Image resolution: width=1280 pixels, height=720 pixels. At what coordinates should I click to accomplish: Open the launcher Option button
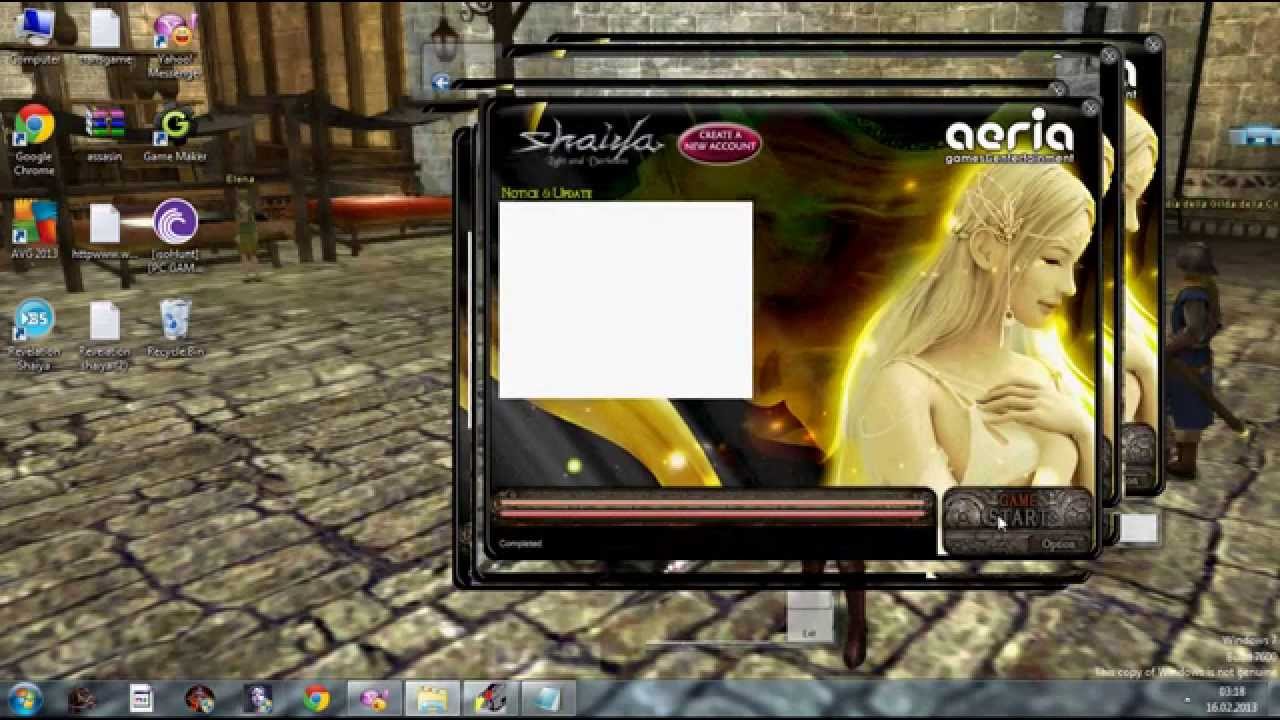coord(1058,544)
